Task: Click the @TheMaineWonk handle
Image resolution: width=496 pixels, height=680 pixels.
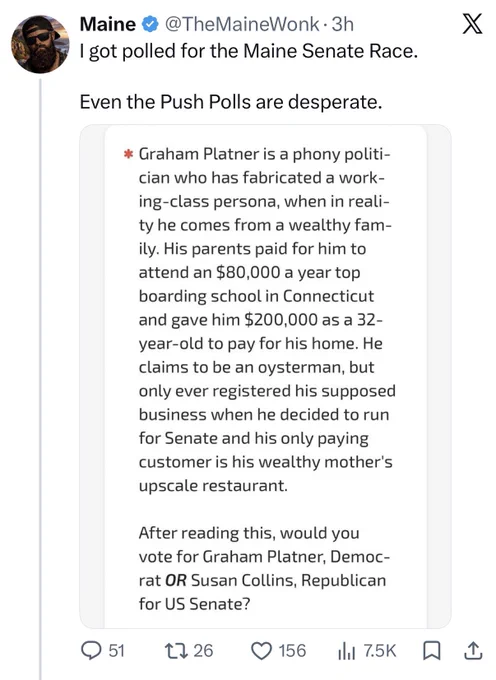Action: pos(241,24)
